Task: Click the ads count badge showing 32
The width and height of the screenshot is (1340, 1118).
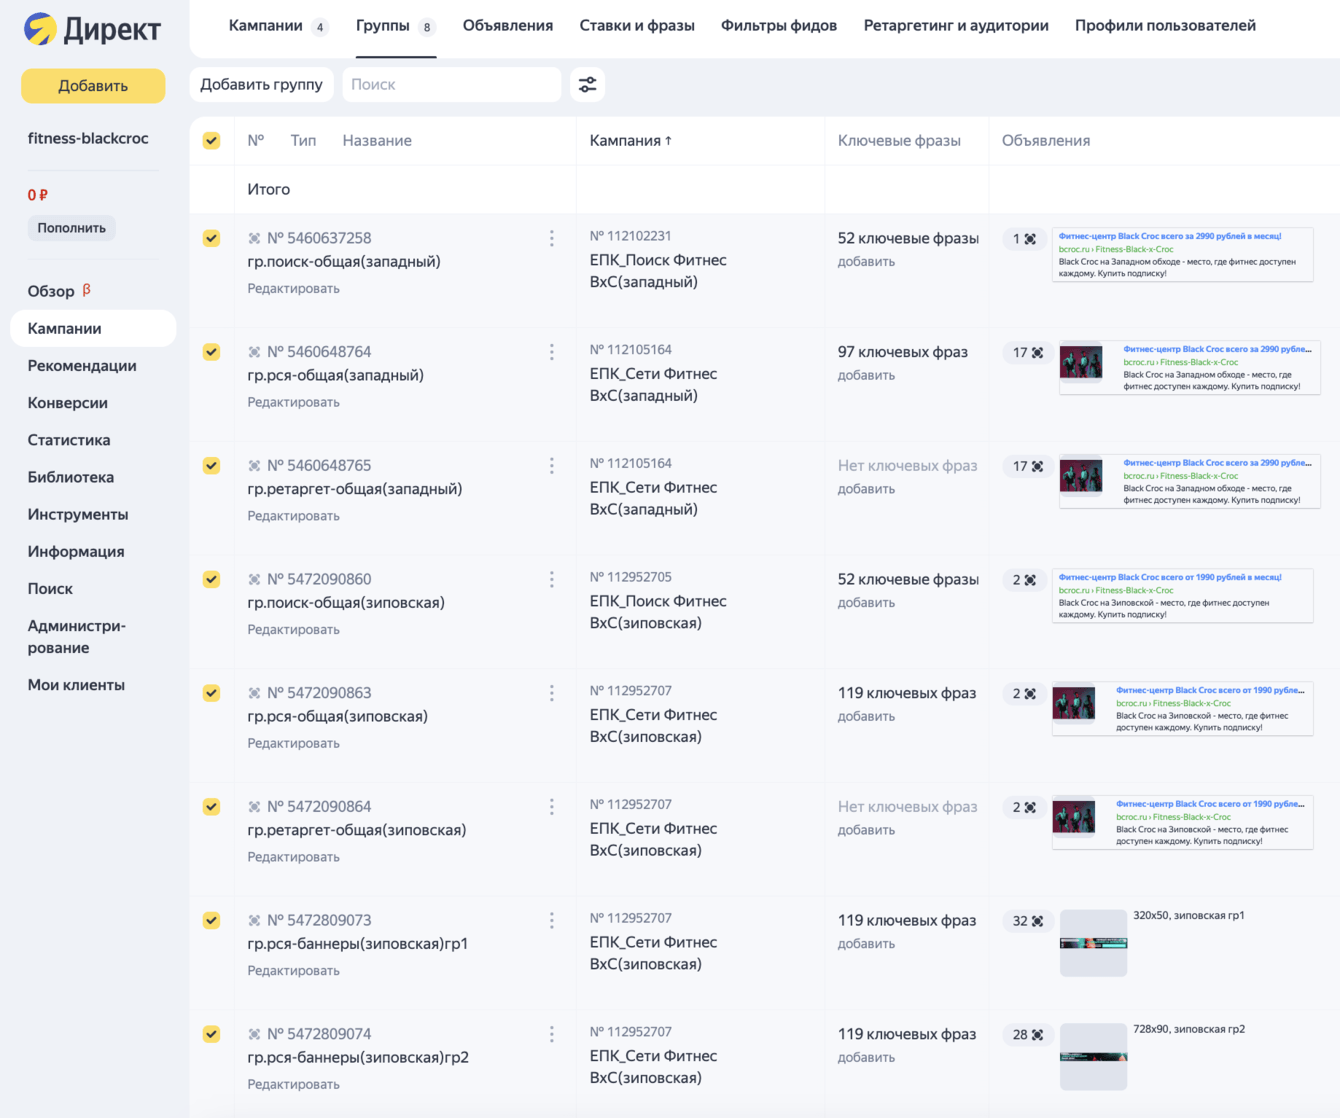Action: 1027,921
